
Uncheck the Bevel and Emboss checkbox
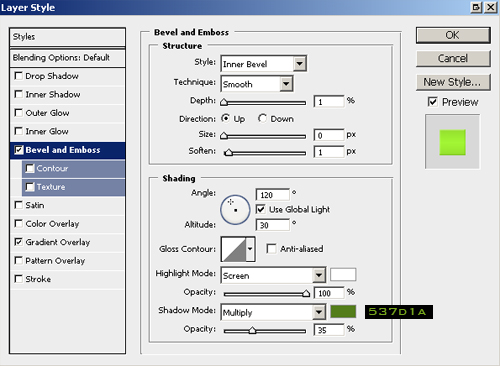(18, 150)
